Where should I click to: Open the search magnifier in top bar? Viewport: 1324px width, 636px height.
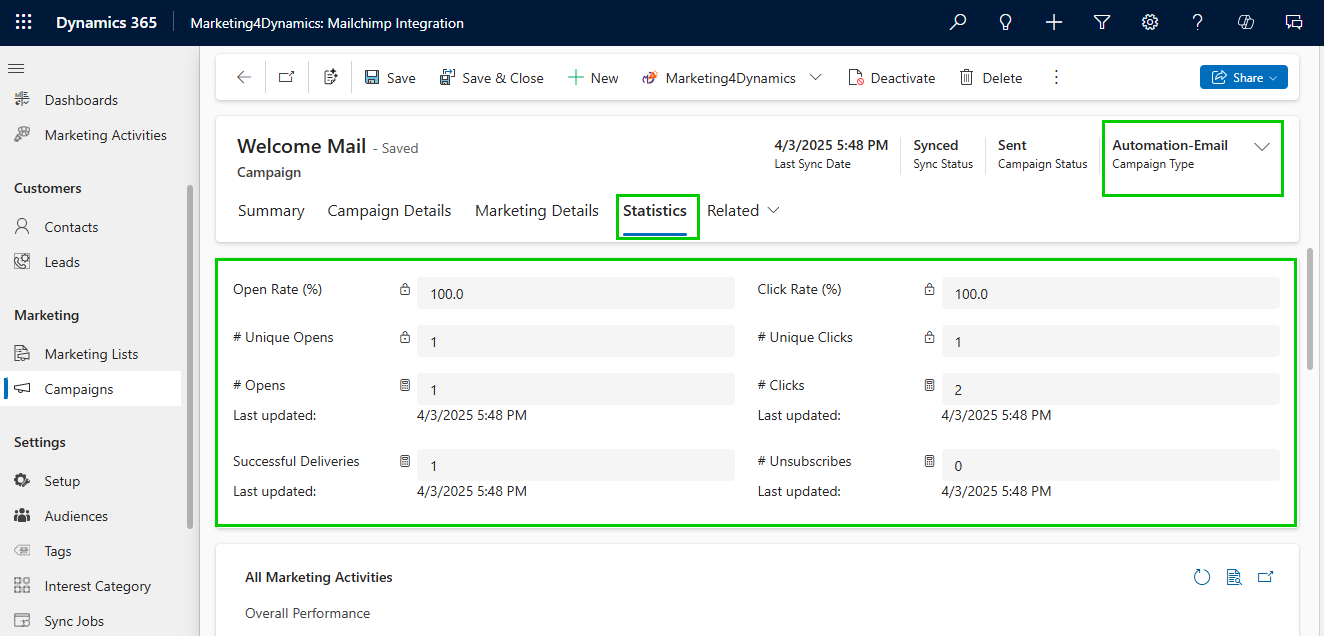(958, 22)
